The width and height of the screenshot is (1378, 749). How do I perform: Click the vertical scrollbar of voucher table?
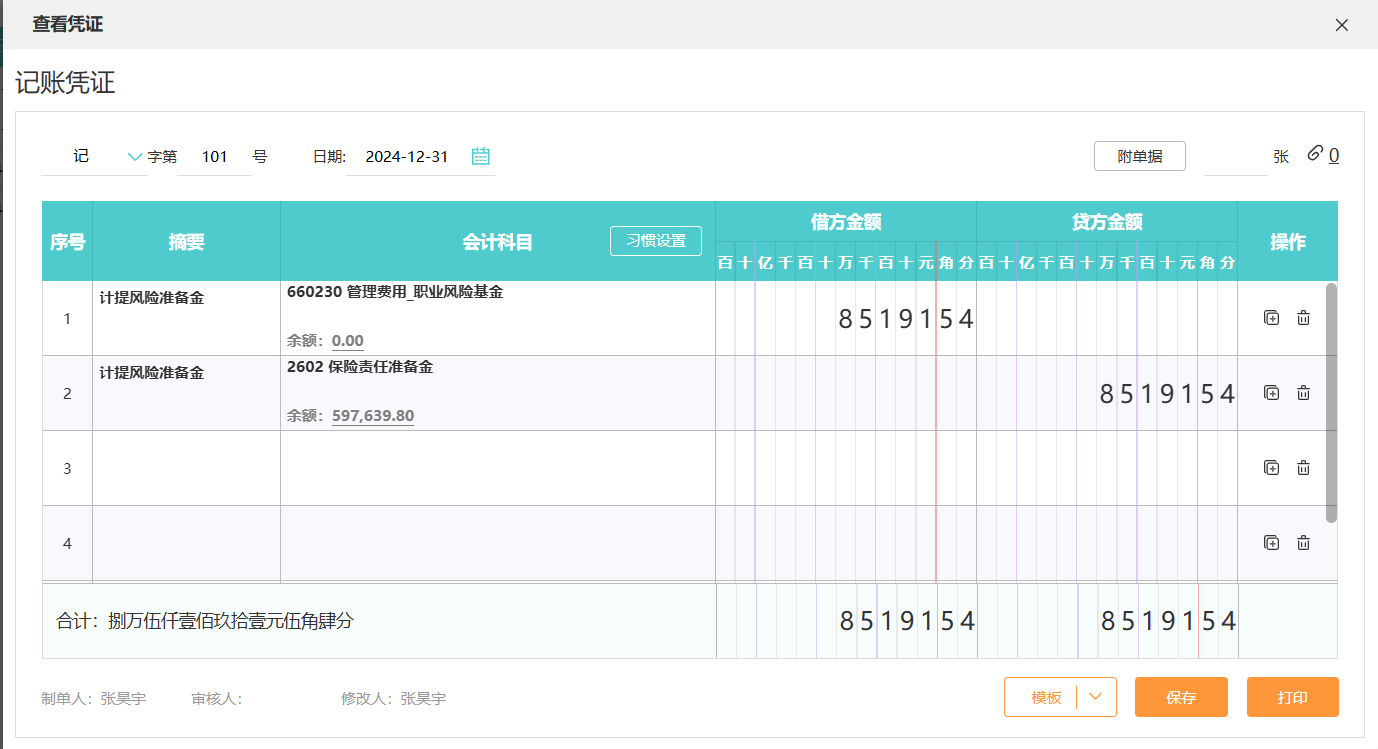1330,402
